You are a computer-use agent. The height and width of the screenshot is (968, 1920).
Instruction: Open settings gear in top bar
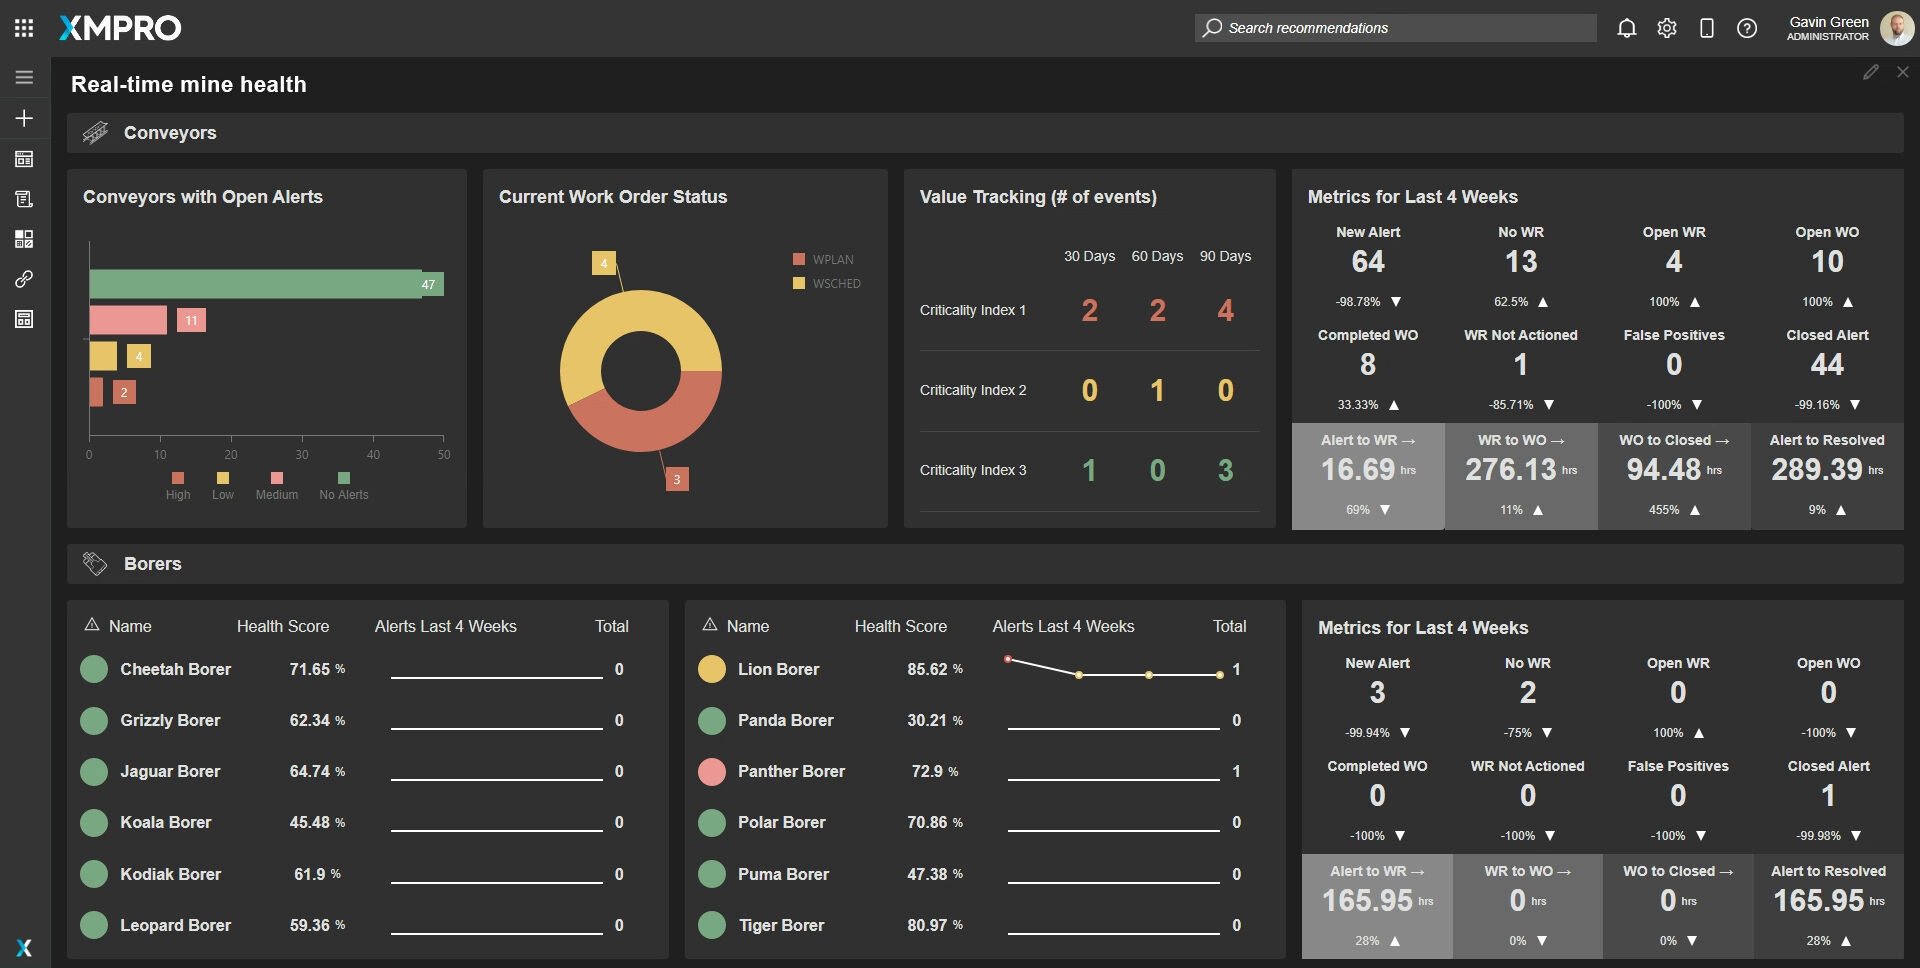1667,28
